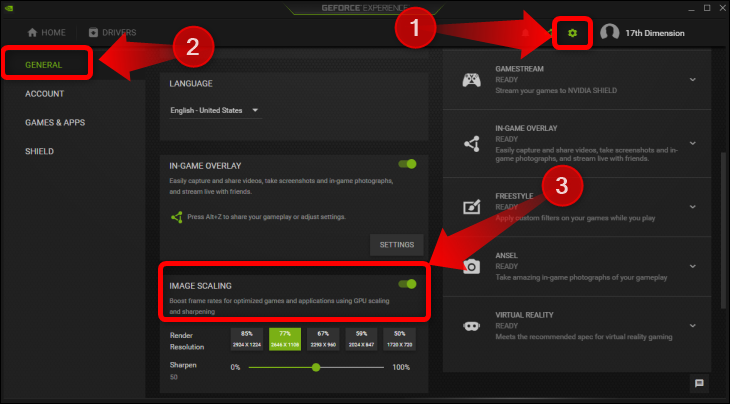Click the Gamestream controller icon

click(471, 80)
